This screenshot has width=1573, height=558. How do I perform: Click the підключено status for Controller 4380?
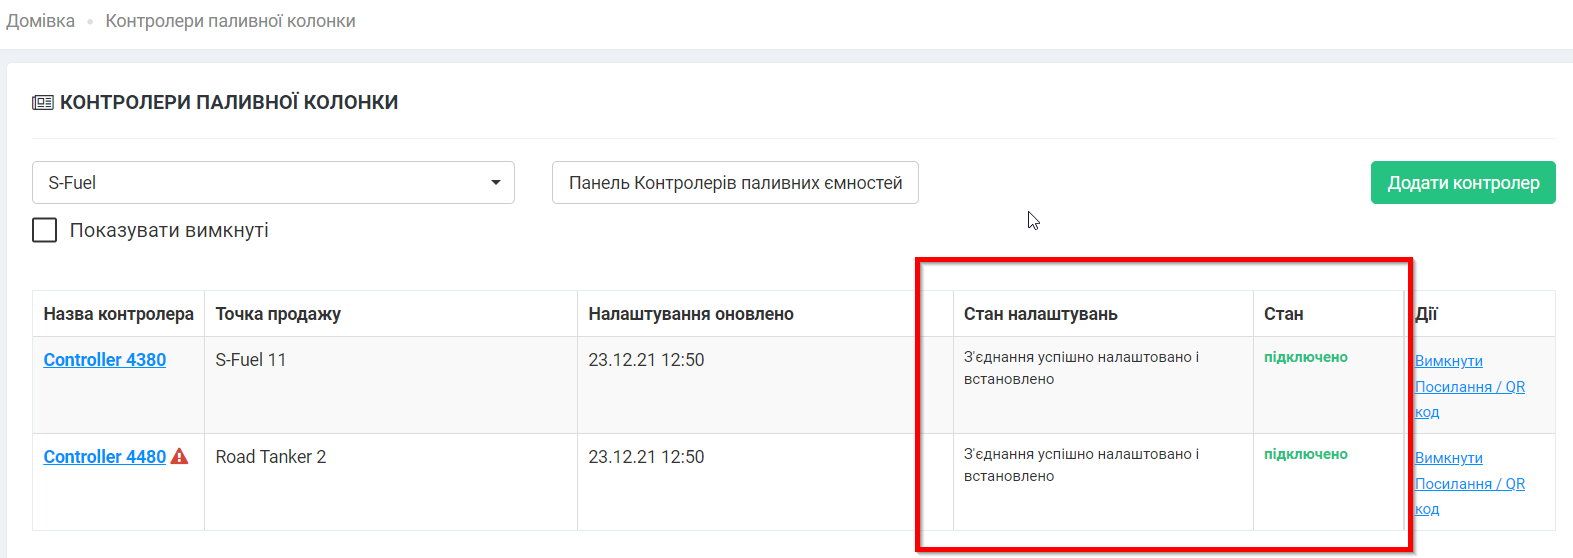tap(1305, 357)
